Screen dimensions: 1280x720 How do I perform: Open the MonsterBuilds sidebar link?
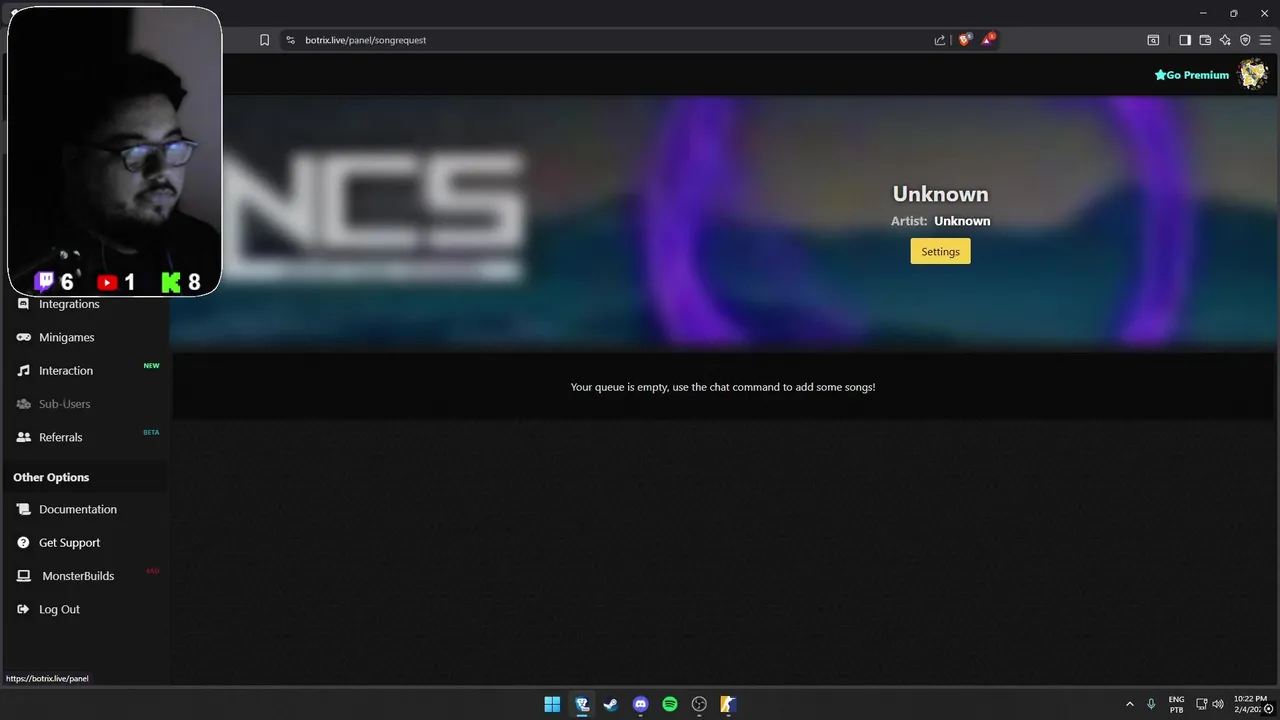click(78, 576)
